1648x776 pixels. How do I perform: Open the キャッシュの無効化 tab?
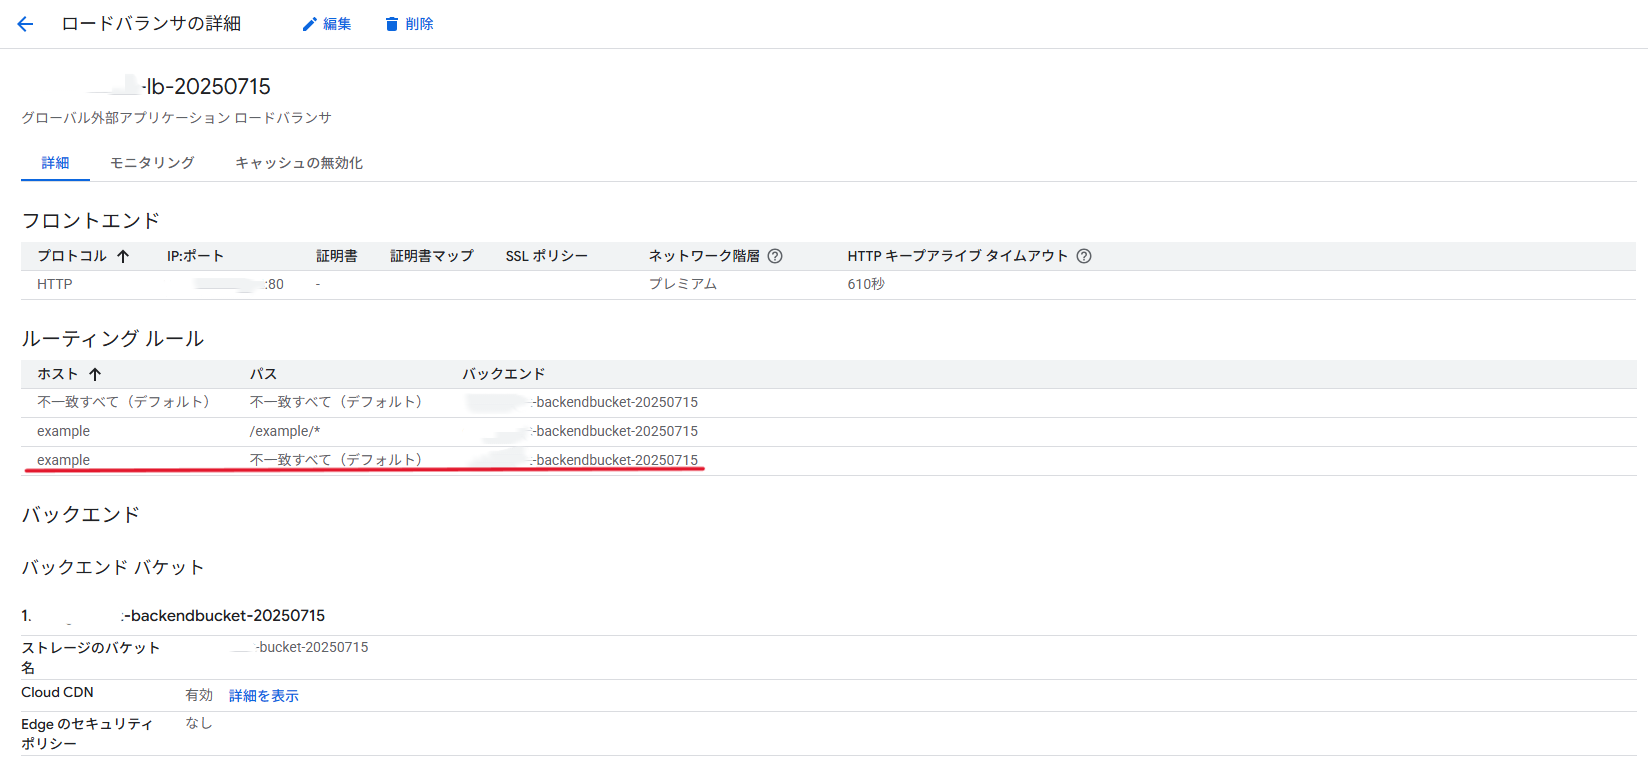click(299, 163)
